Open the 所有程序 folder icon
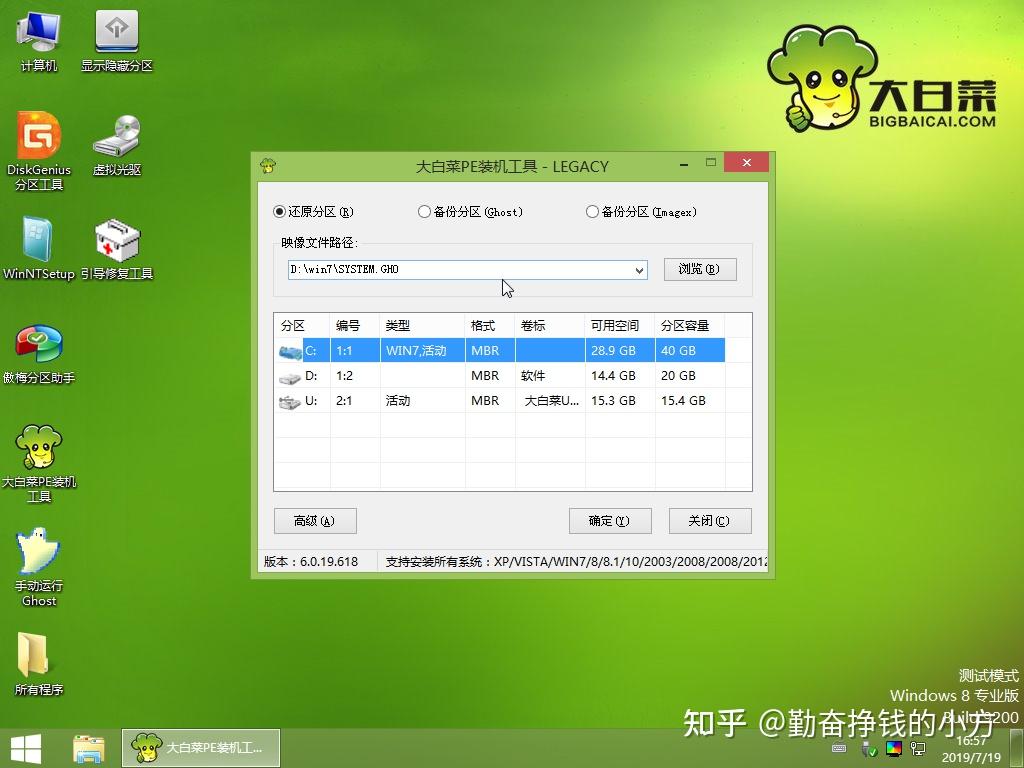The width and height of the screenshot is (1024, 768). point(39,664)
